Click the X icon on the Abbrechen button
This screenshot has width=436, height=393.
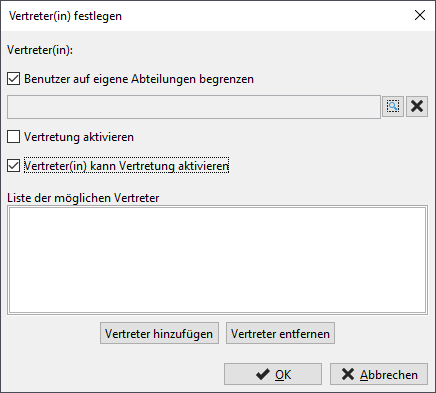tap(348, 374)
